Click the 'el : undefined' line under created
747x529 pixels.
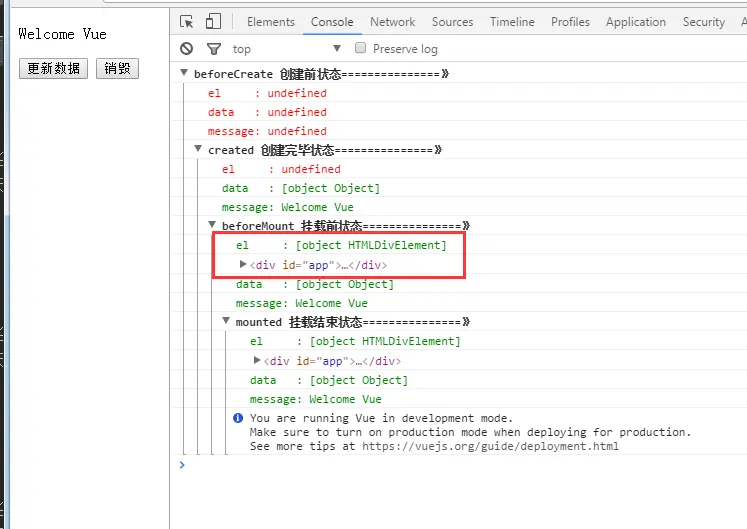point(281,169)
